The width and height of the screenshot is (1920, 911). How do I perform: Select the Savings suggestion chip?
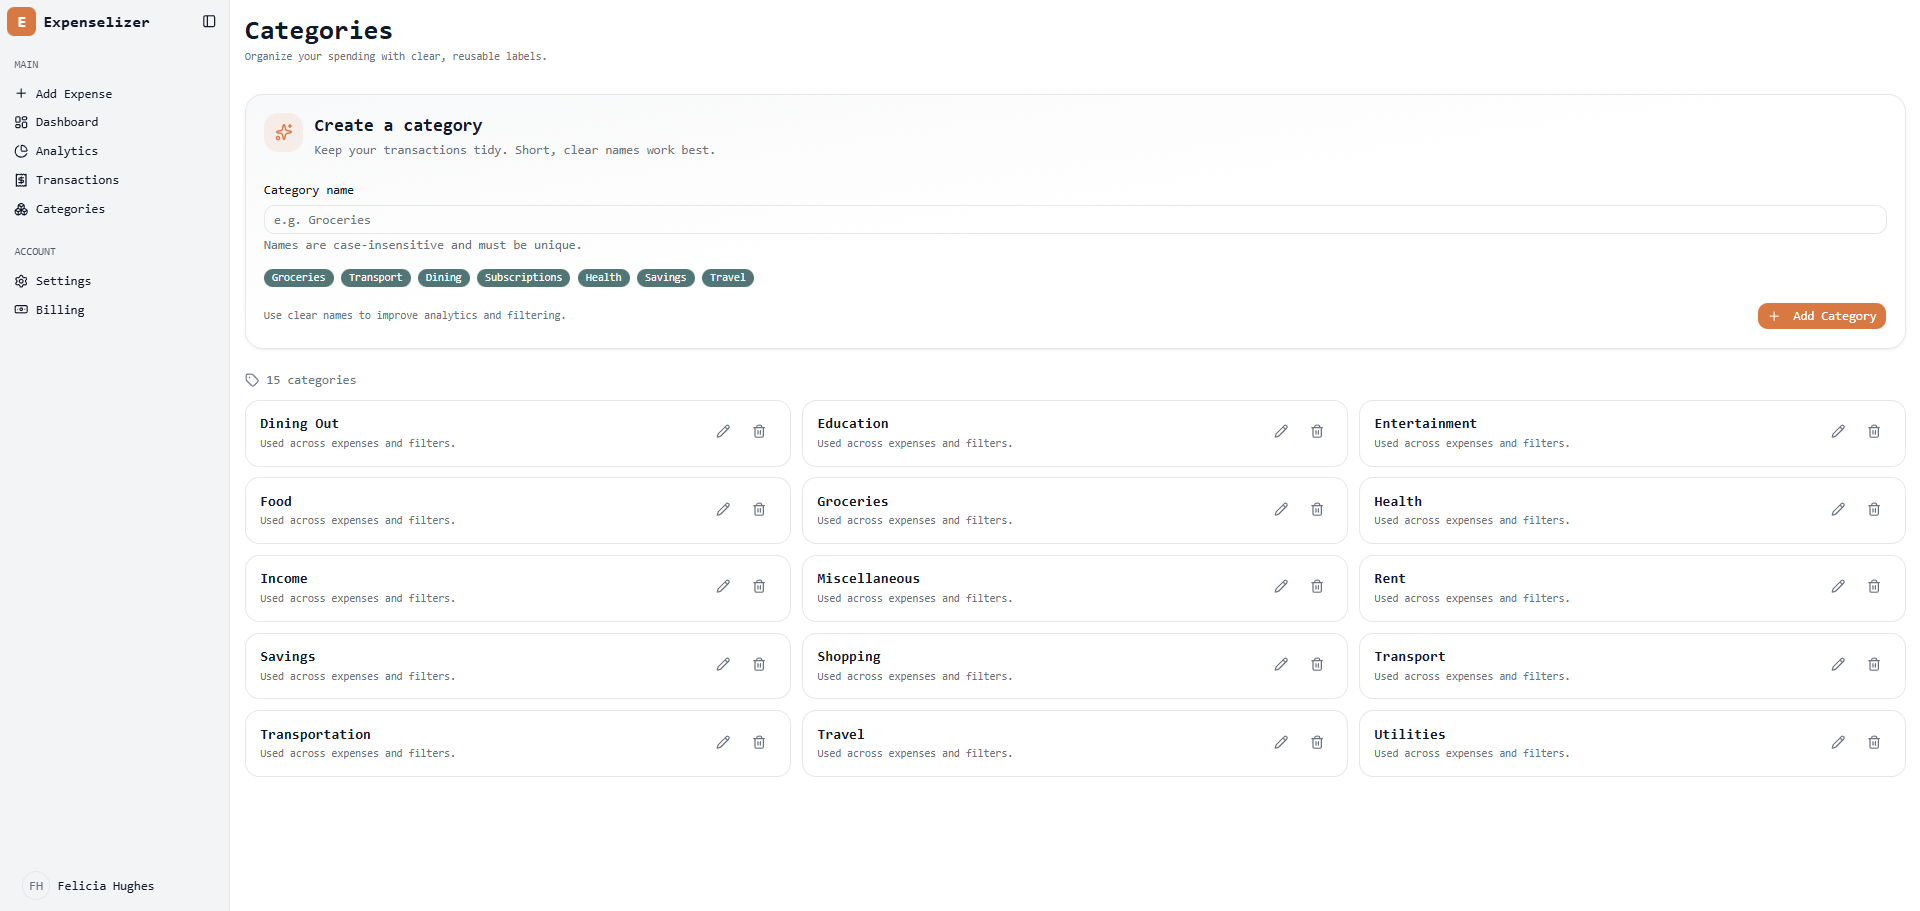pos(666,278)
